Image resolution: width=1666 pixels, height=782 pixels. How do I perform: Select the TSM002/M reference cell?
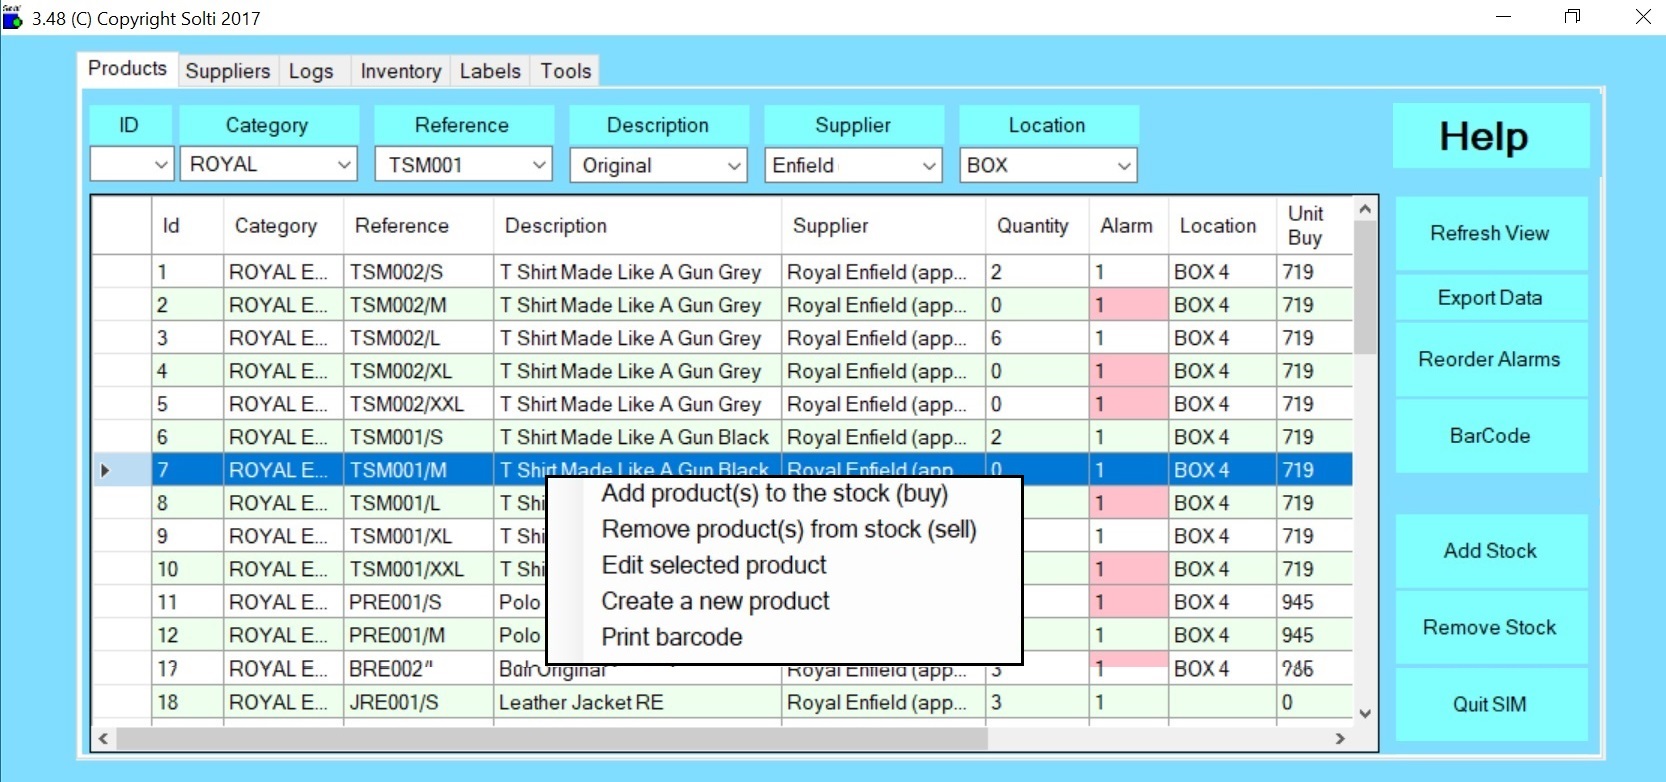tap(418, 305)
